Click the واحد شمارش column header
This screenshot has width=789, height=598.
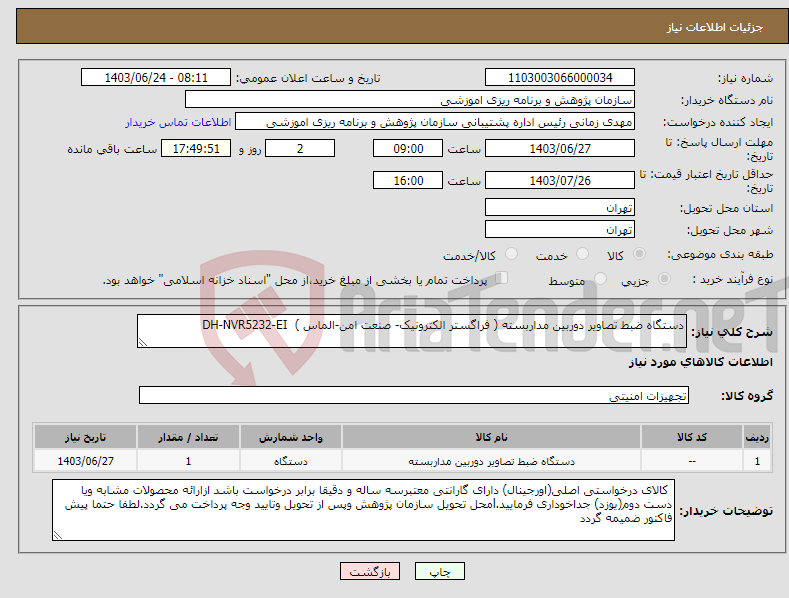click(291, 437)
